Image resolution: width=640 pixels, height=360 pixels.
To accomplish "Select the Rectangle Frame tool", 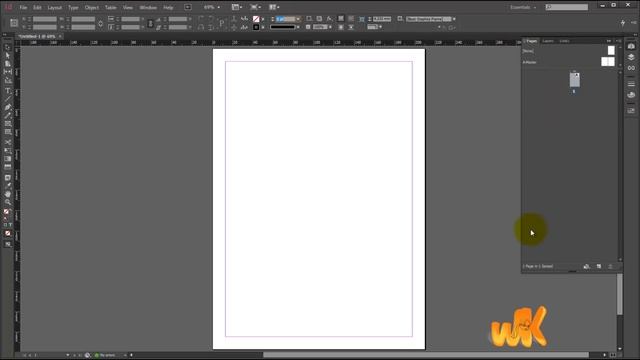I will click(8, 124).
